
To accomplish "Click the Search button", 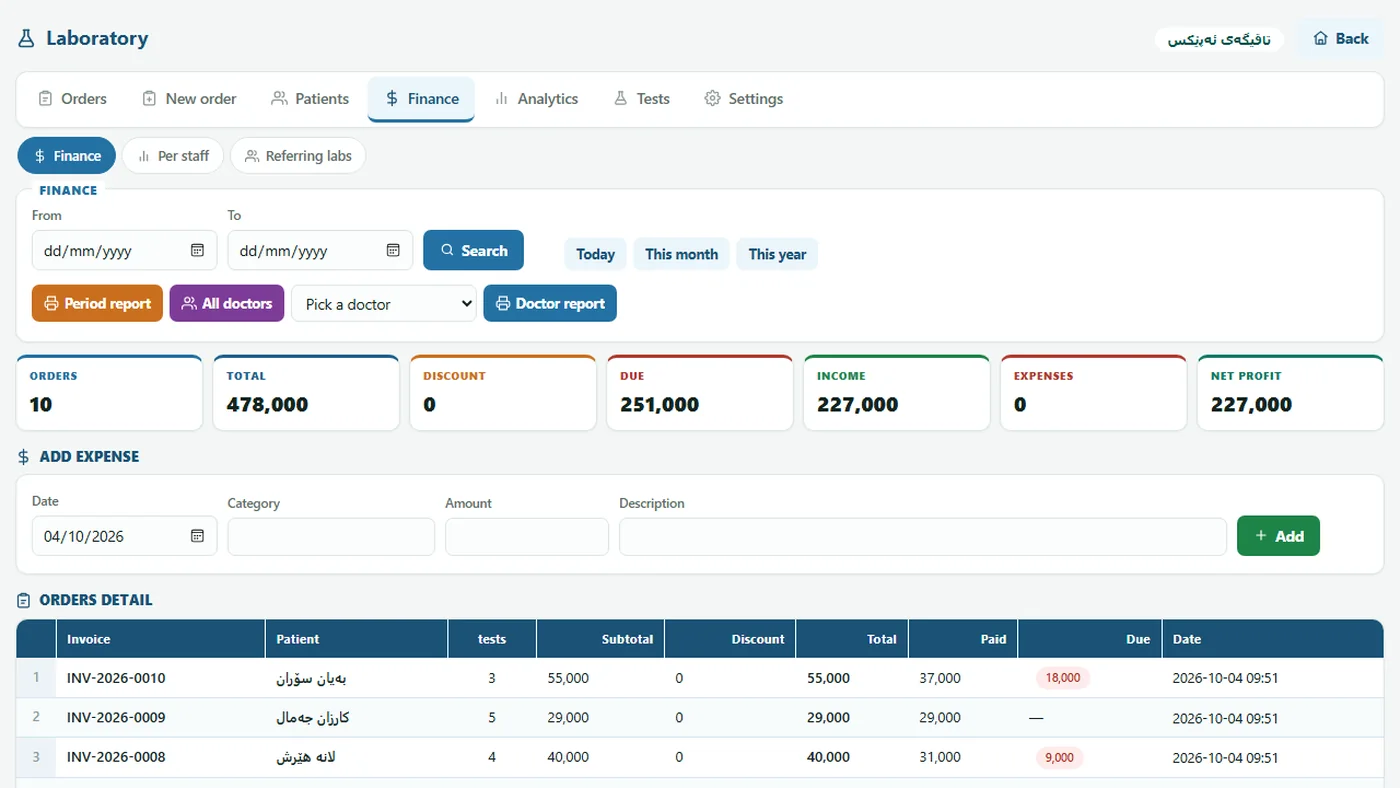I will [x=473, y=251].
